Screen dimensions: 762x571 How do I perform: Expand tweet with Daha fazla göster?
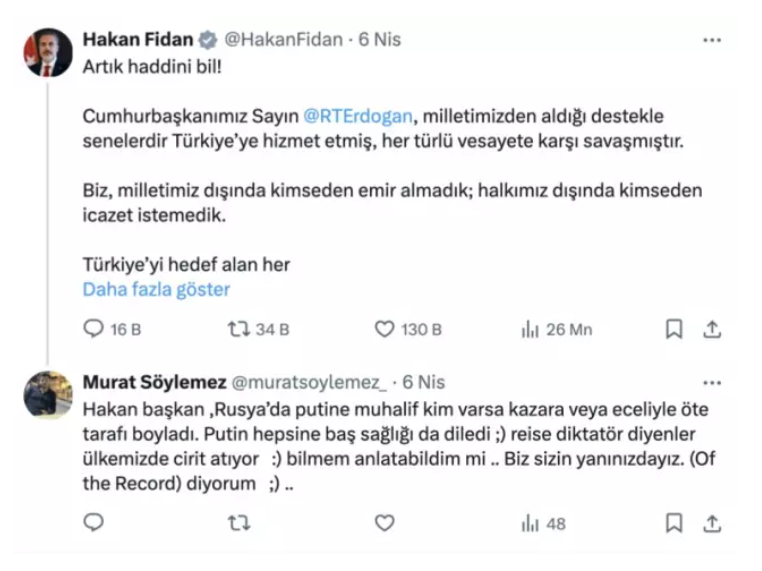click(156, 290)
